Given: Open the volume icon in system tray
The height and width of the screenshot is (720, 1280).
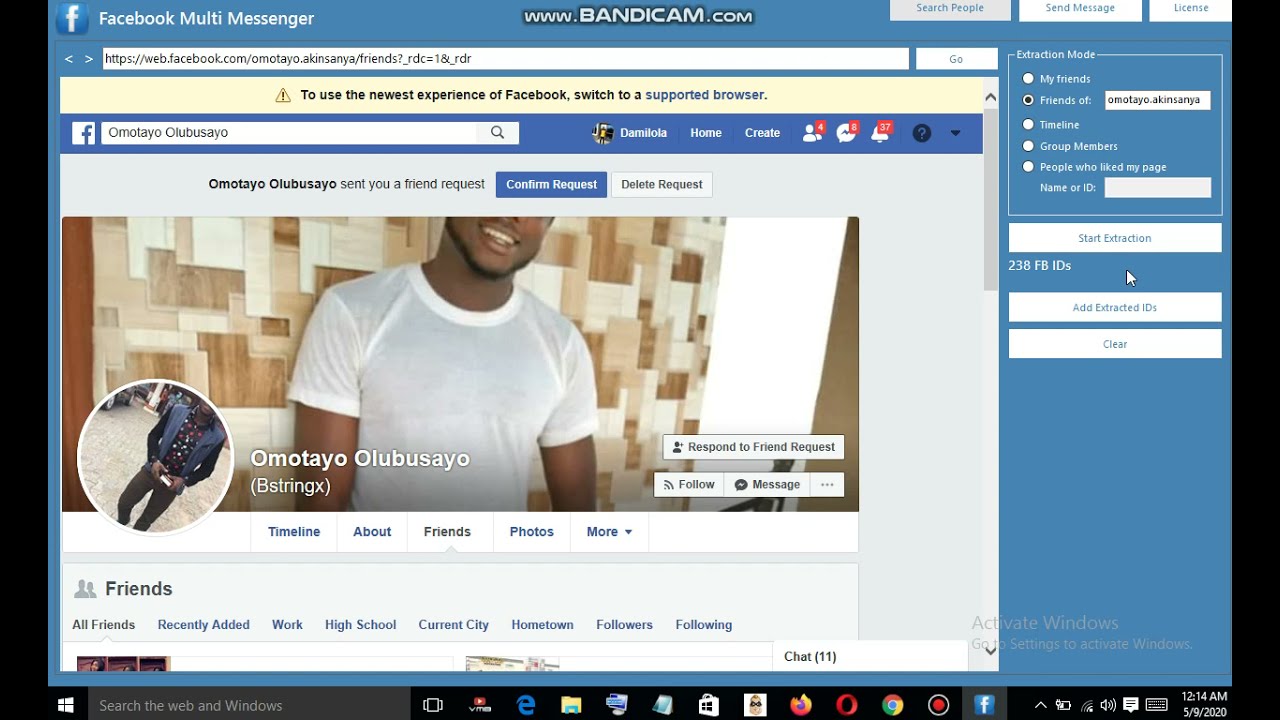Looking at the screenshot, I should tap(1107, 705).
